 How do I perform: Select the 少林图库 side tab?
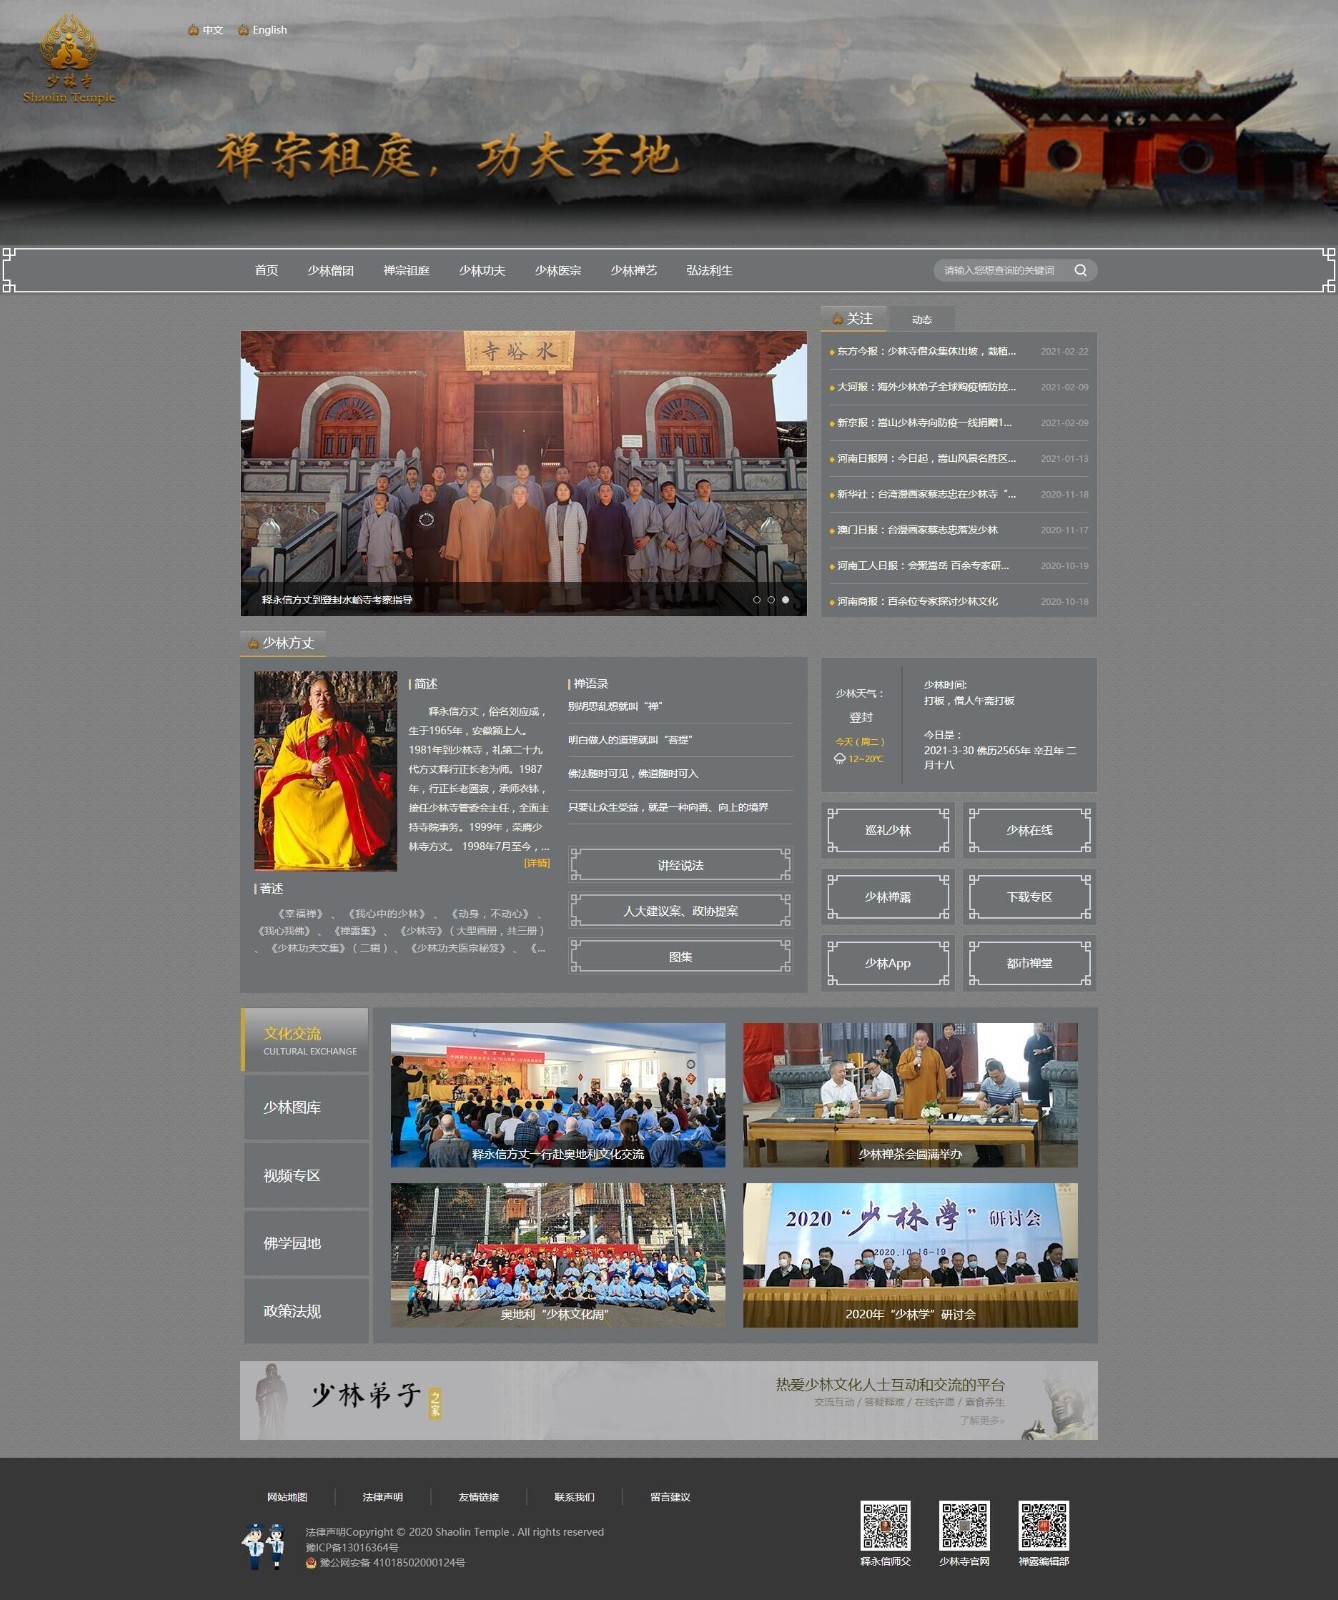307,1108
